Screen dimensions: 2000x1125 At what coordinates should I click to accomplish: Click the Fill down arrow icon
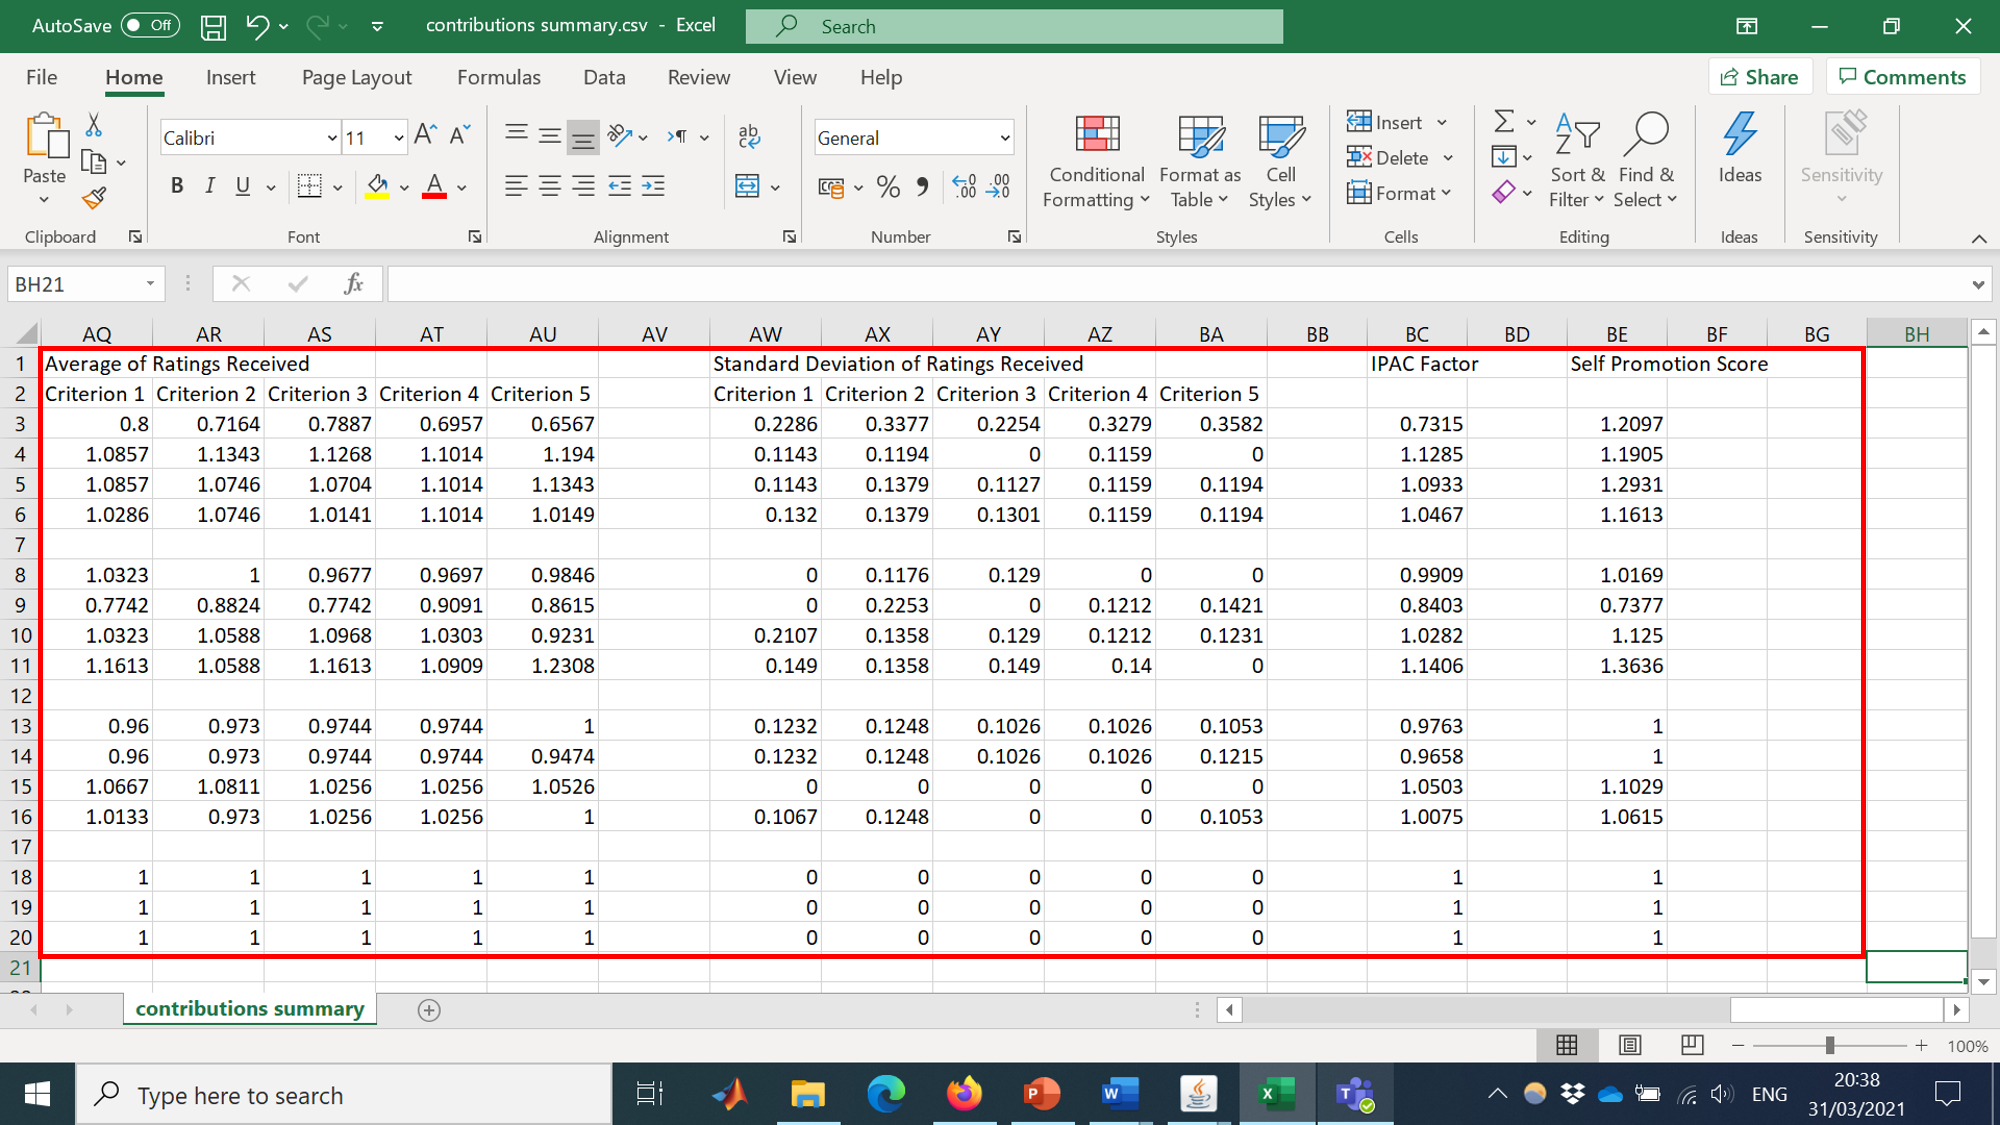pyautogui.click(x=1503, y=157)
